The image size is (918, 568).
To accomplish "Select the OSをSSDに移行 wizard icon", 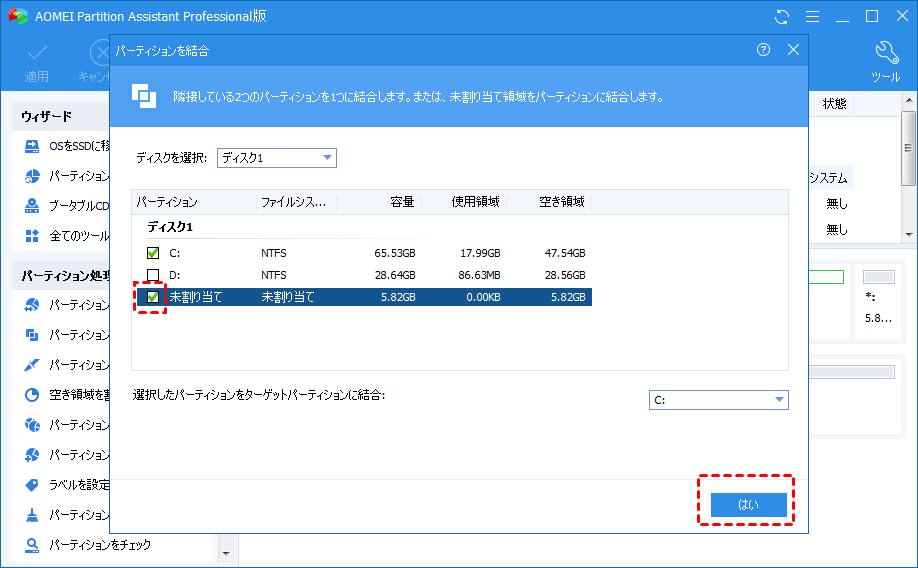I will (32, 146).
